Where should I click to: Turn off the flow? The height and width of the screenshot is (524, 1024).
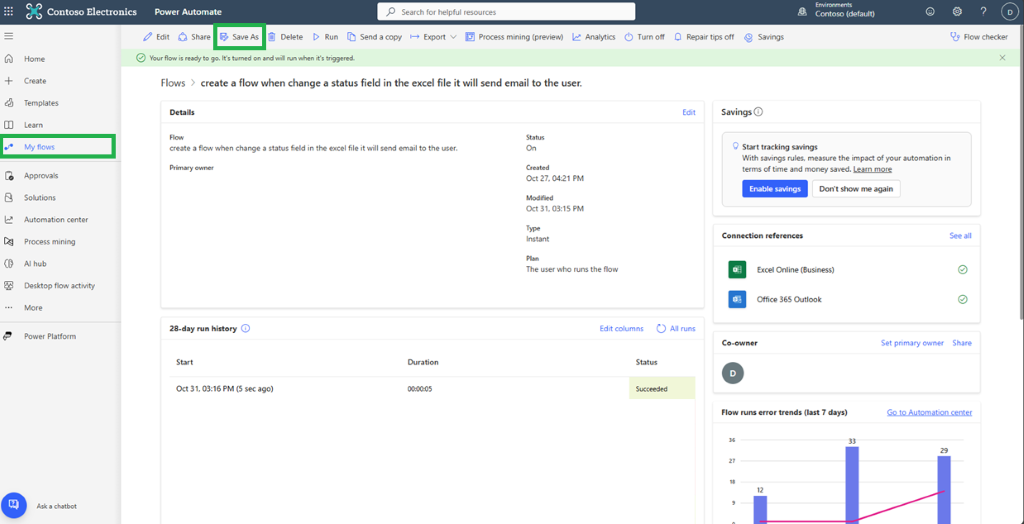pos(644,37)
